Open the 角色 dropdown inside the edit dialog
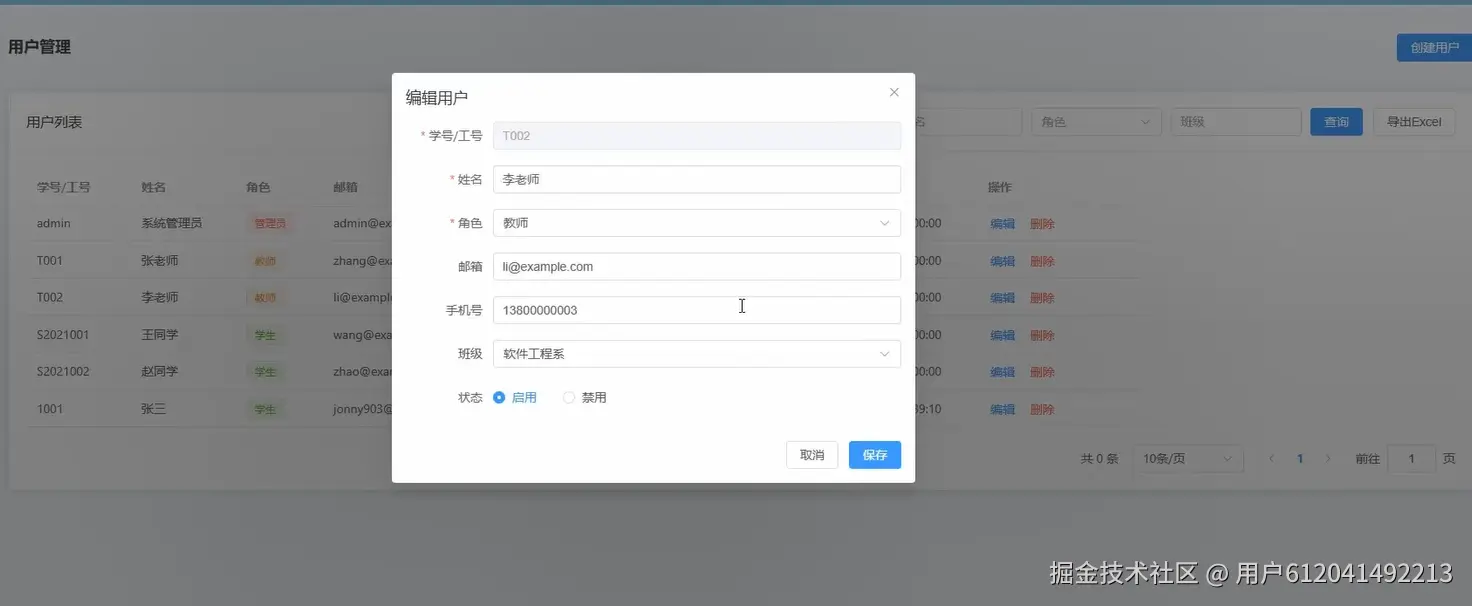1472x606 pixels. point(696,222)
